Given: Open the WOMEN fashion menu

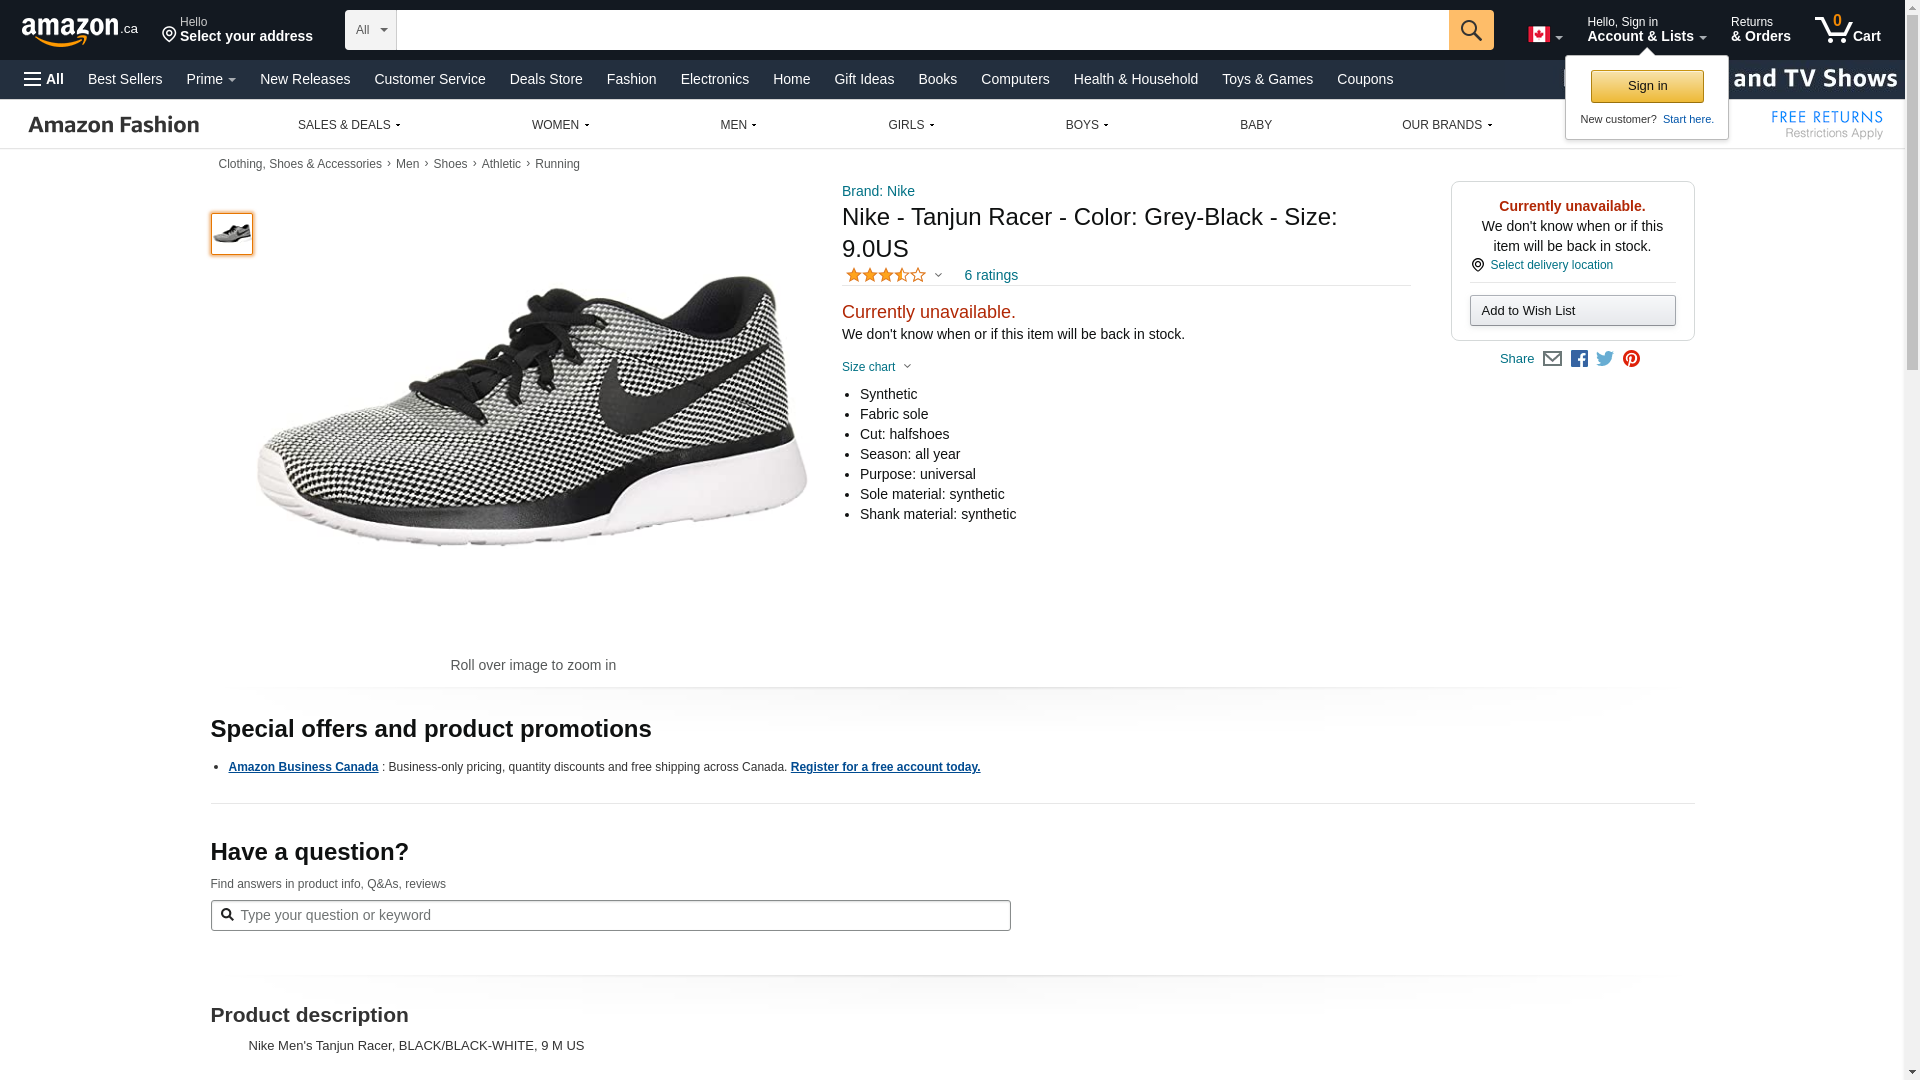Looking at the screenshot, I should click(560, 125).
